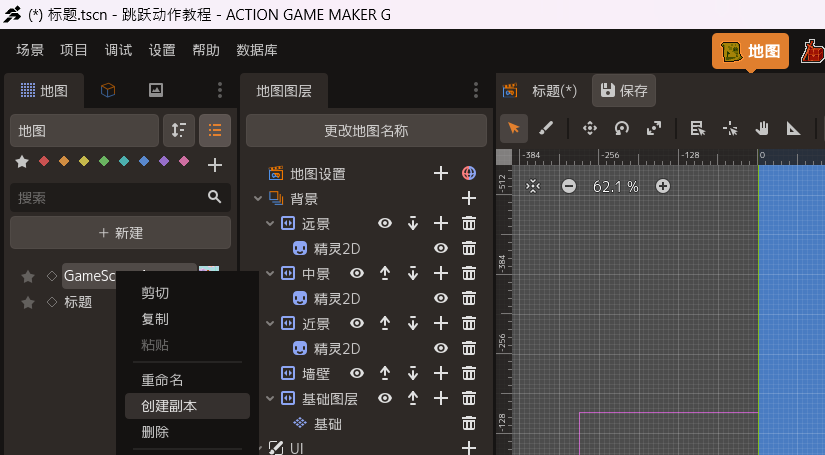Open the 数据库 menu
Screen dimensions: 825x455
pos(257,50)
